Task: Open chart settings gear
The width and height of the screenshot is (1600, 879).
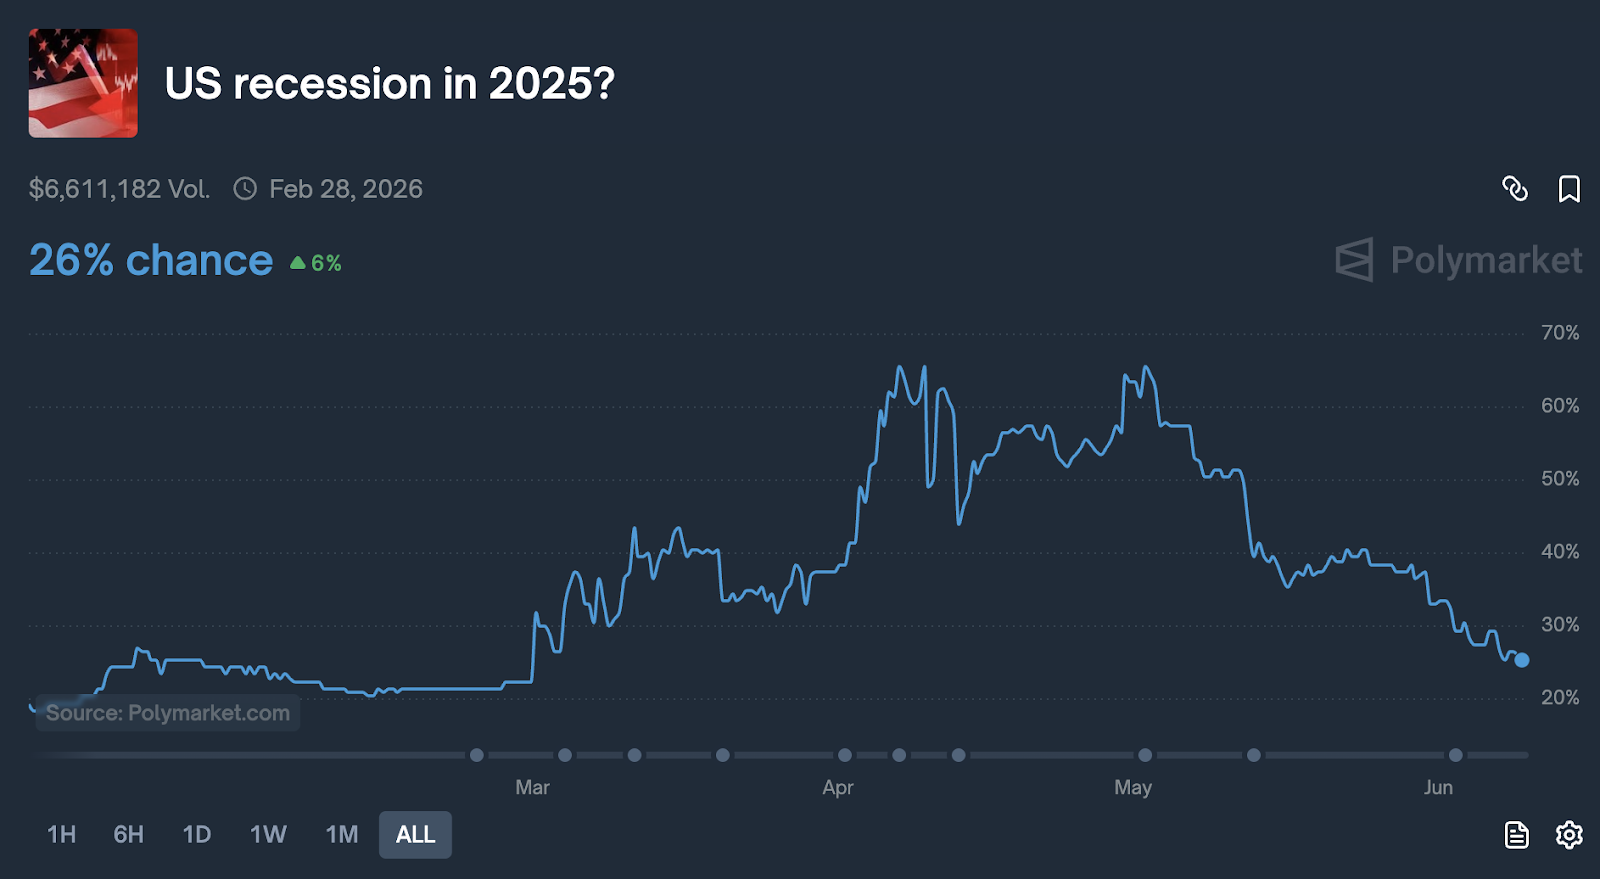Action: [1569, 834]
